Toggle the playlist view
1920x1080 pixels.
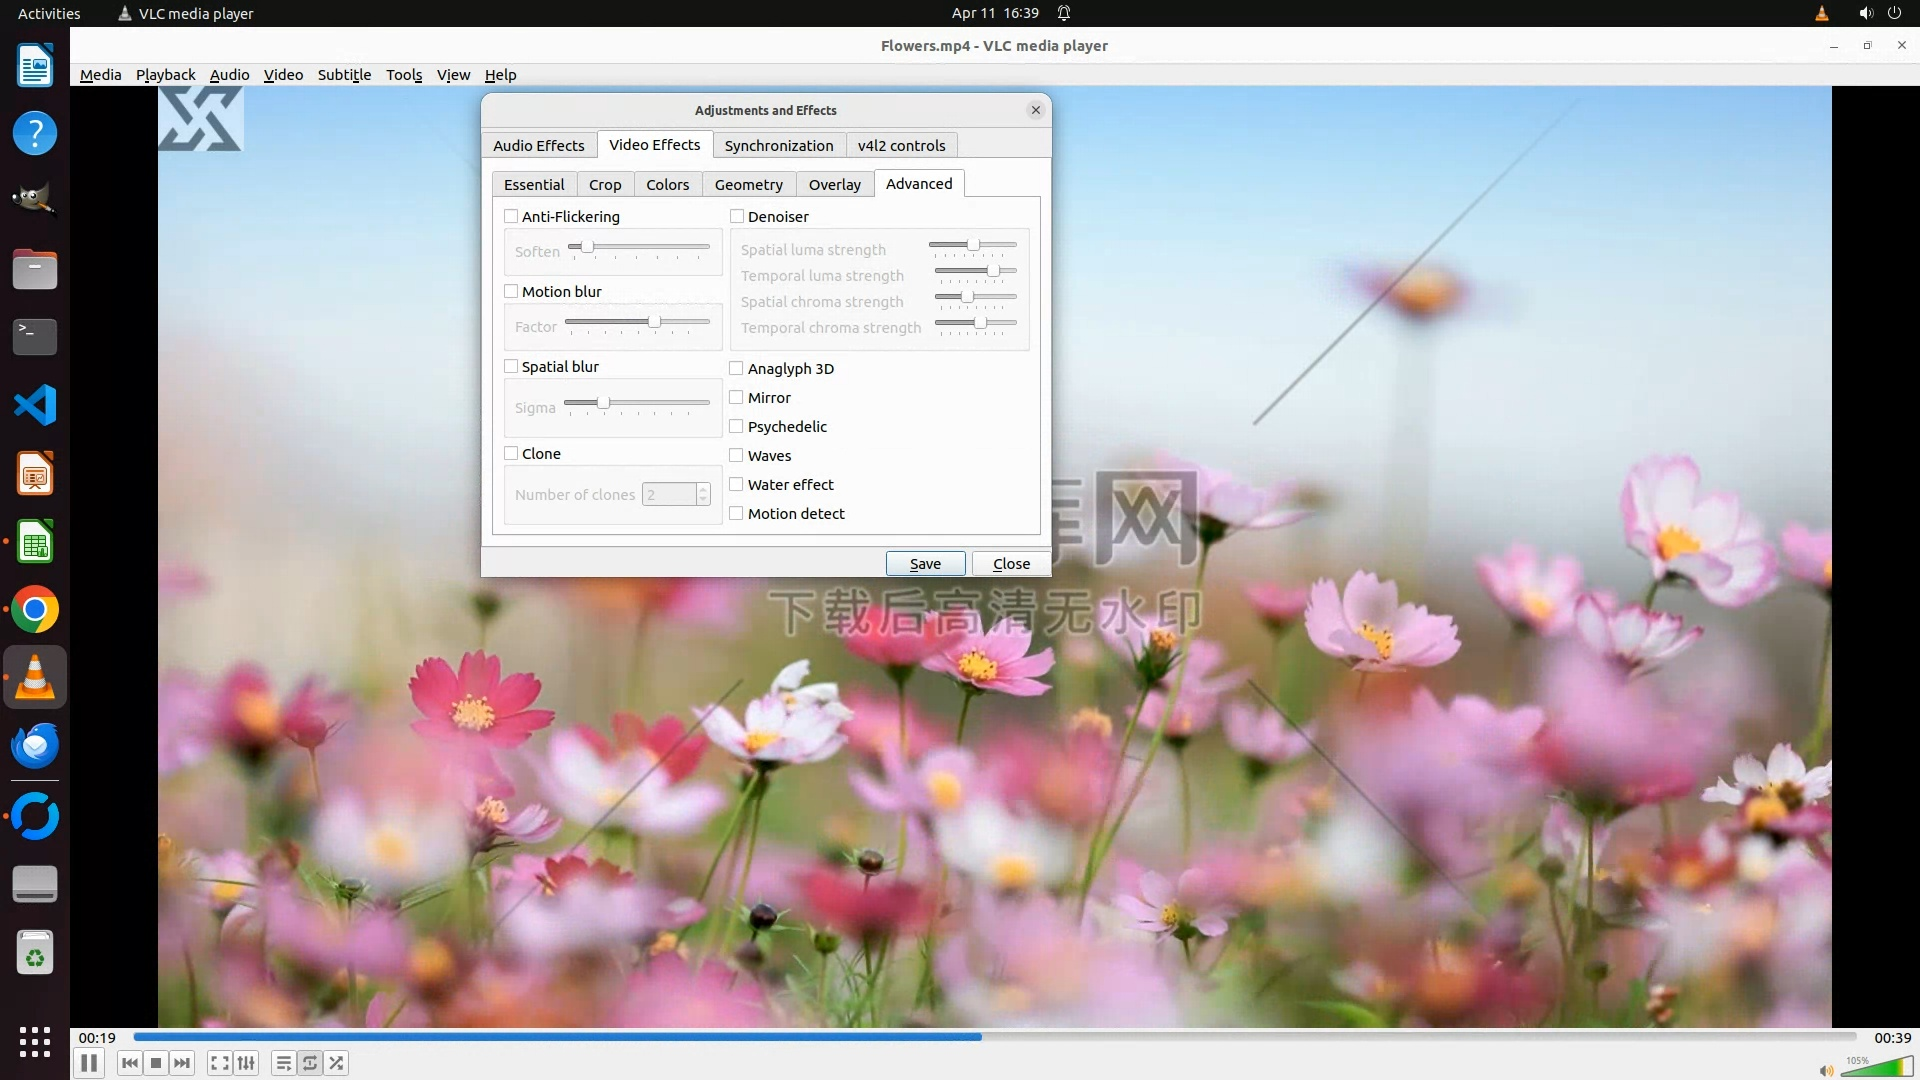pos(284,1063)
